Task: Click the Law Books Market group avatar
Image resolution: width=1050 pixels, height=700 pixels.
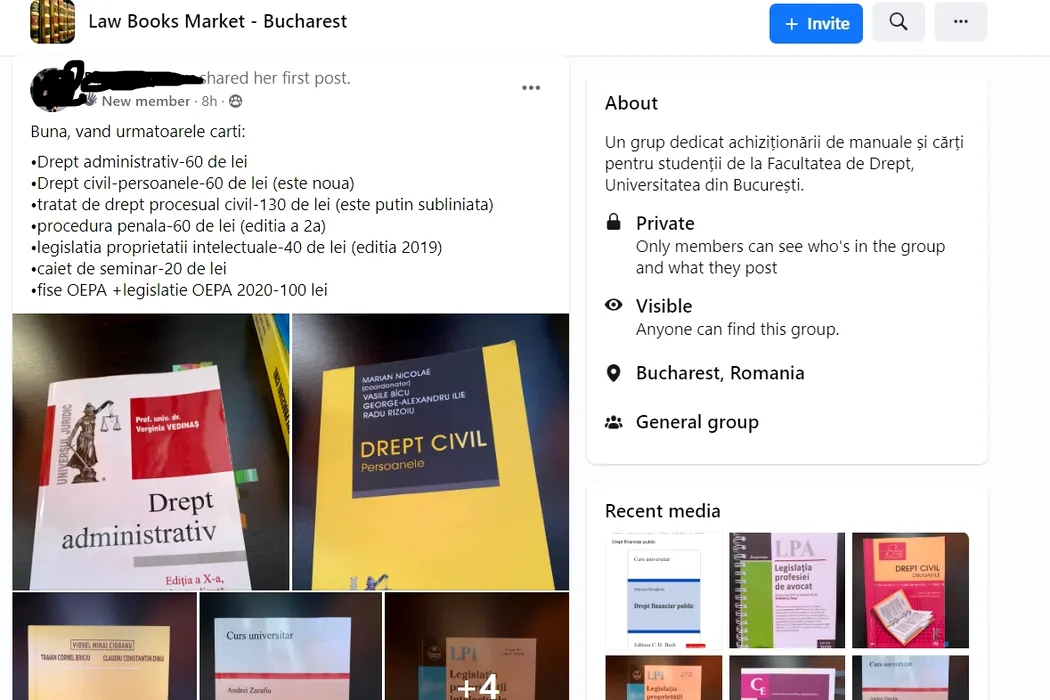Action: [52, 21]
